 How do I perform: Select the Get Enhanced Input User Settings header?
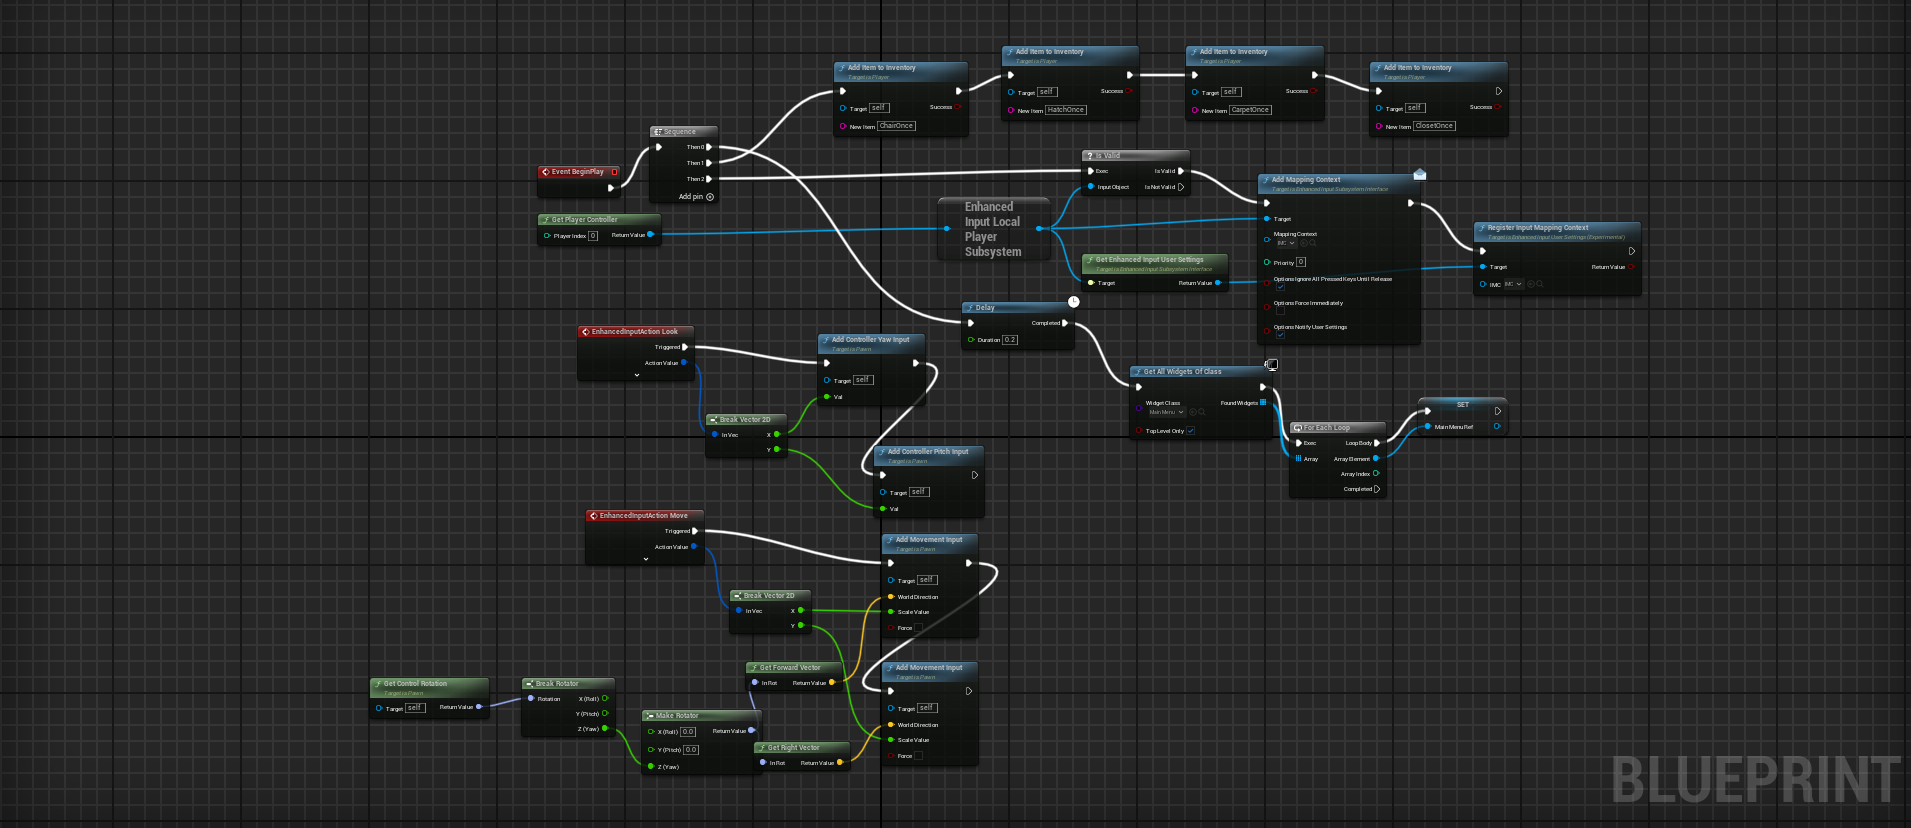[x=1155, y=264]
